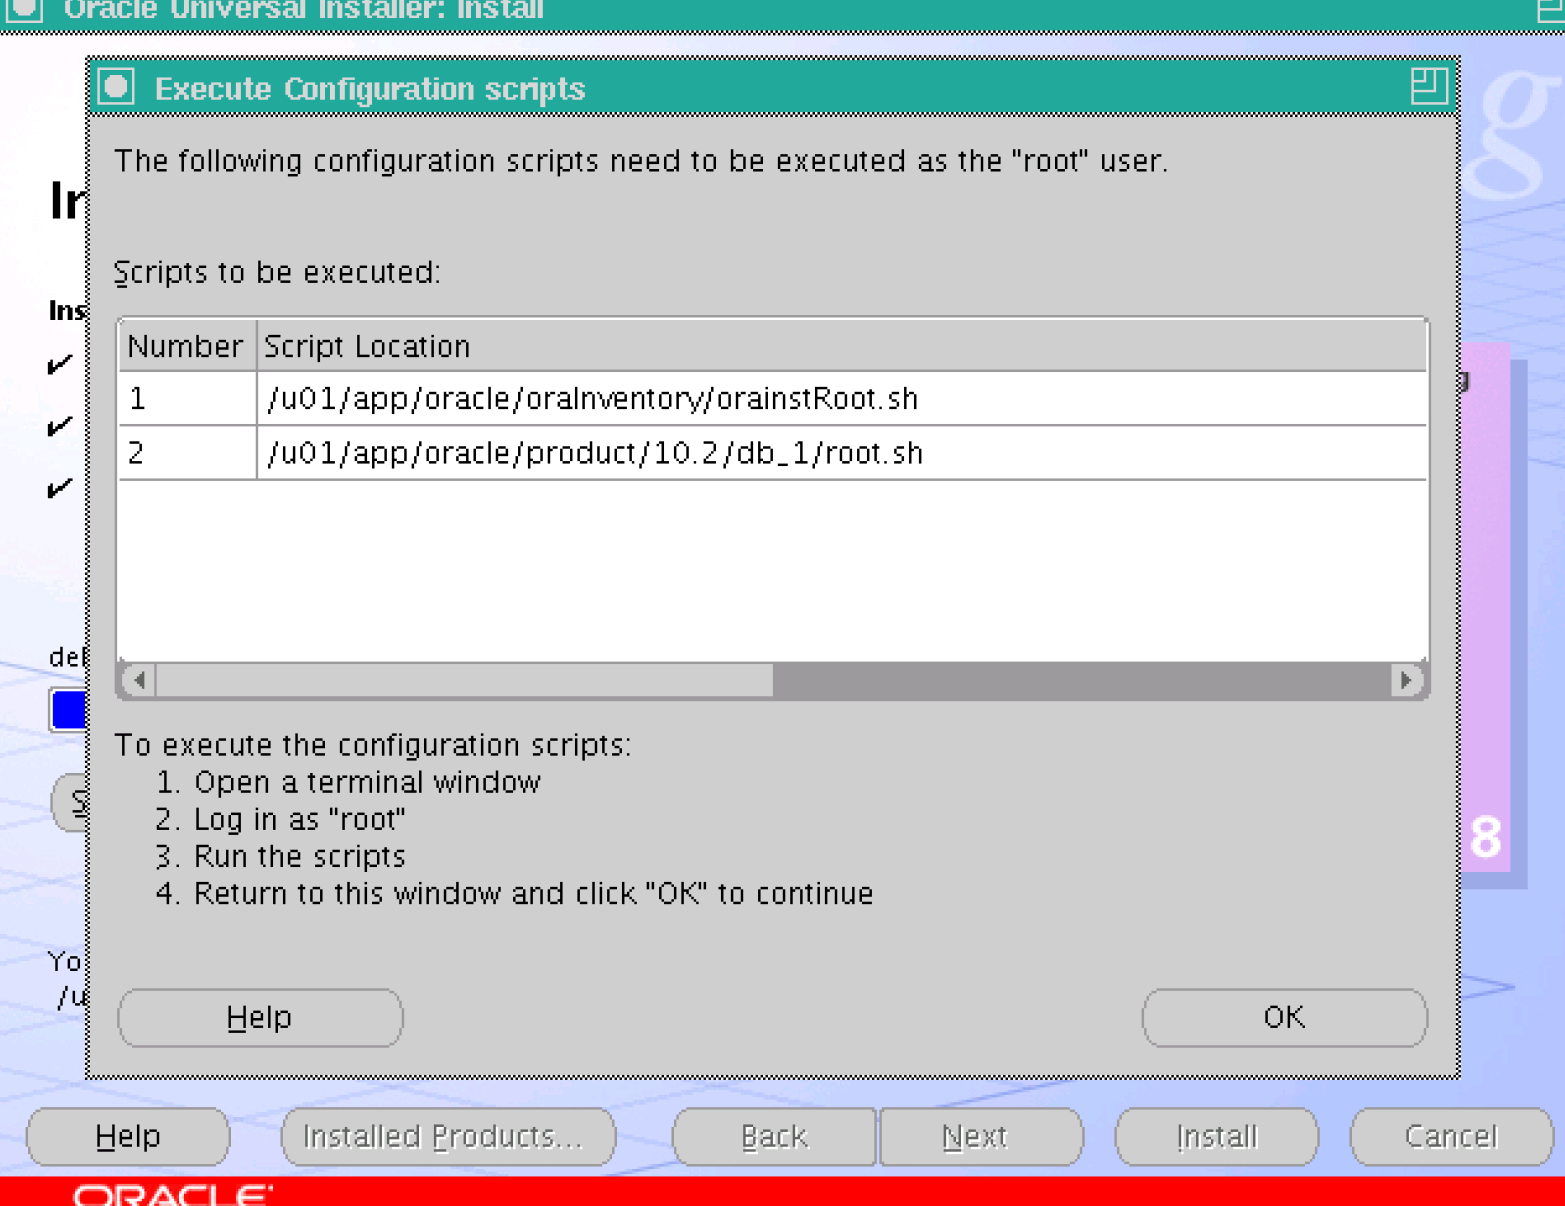Click the Install button in installer window
This screenshot has height=1206, width=1565.
(x=1217, y=1136)
